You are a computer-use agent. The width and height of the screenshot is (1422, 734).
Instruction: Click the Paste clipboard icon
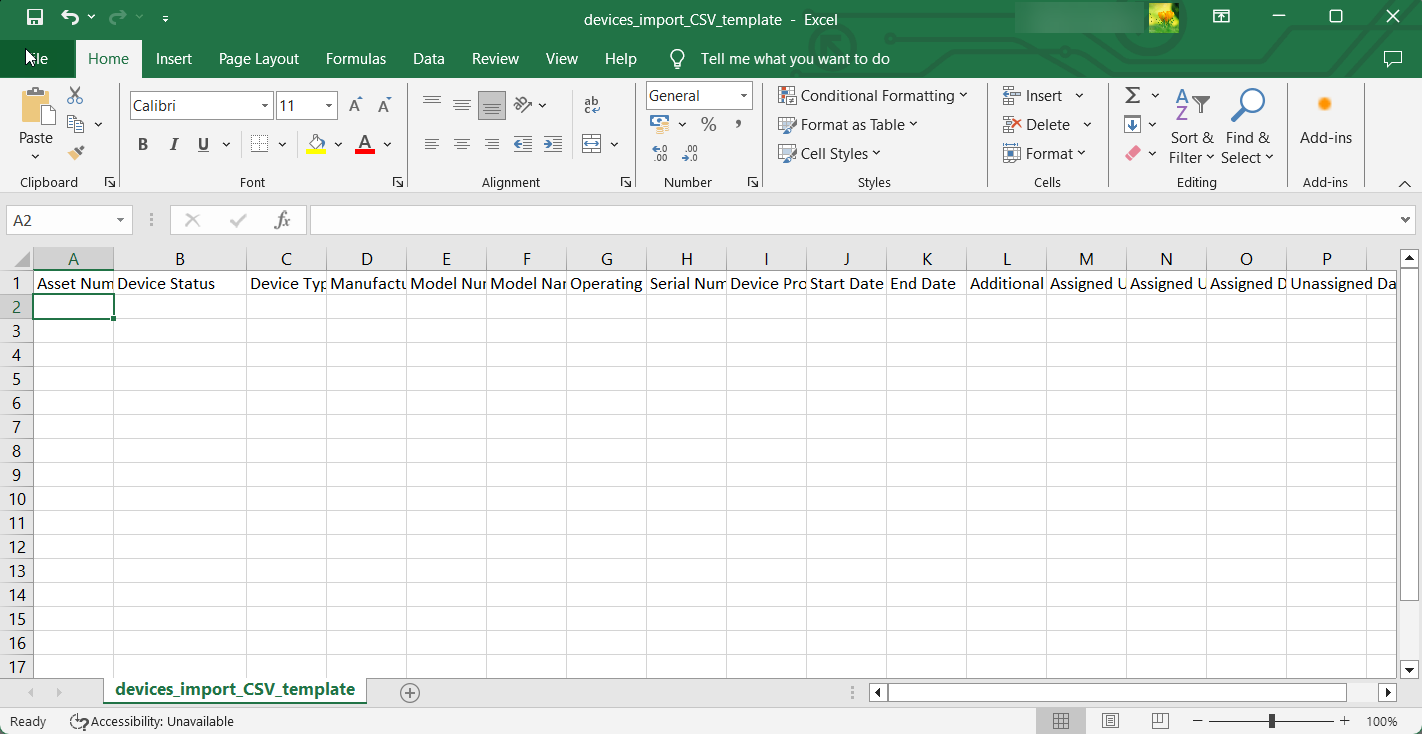coord(36,106)
